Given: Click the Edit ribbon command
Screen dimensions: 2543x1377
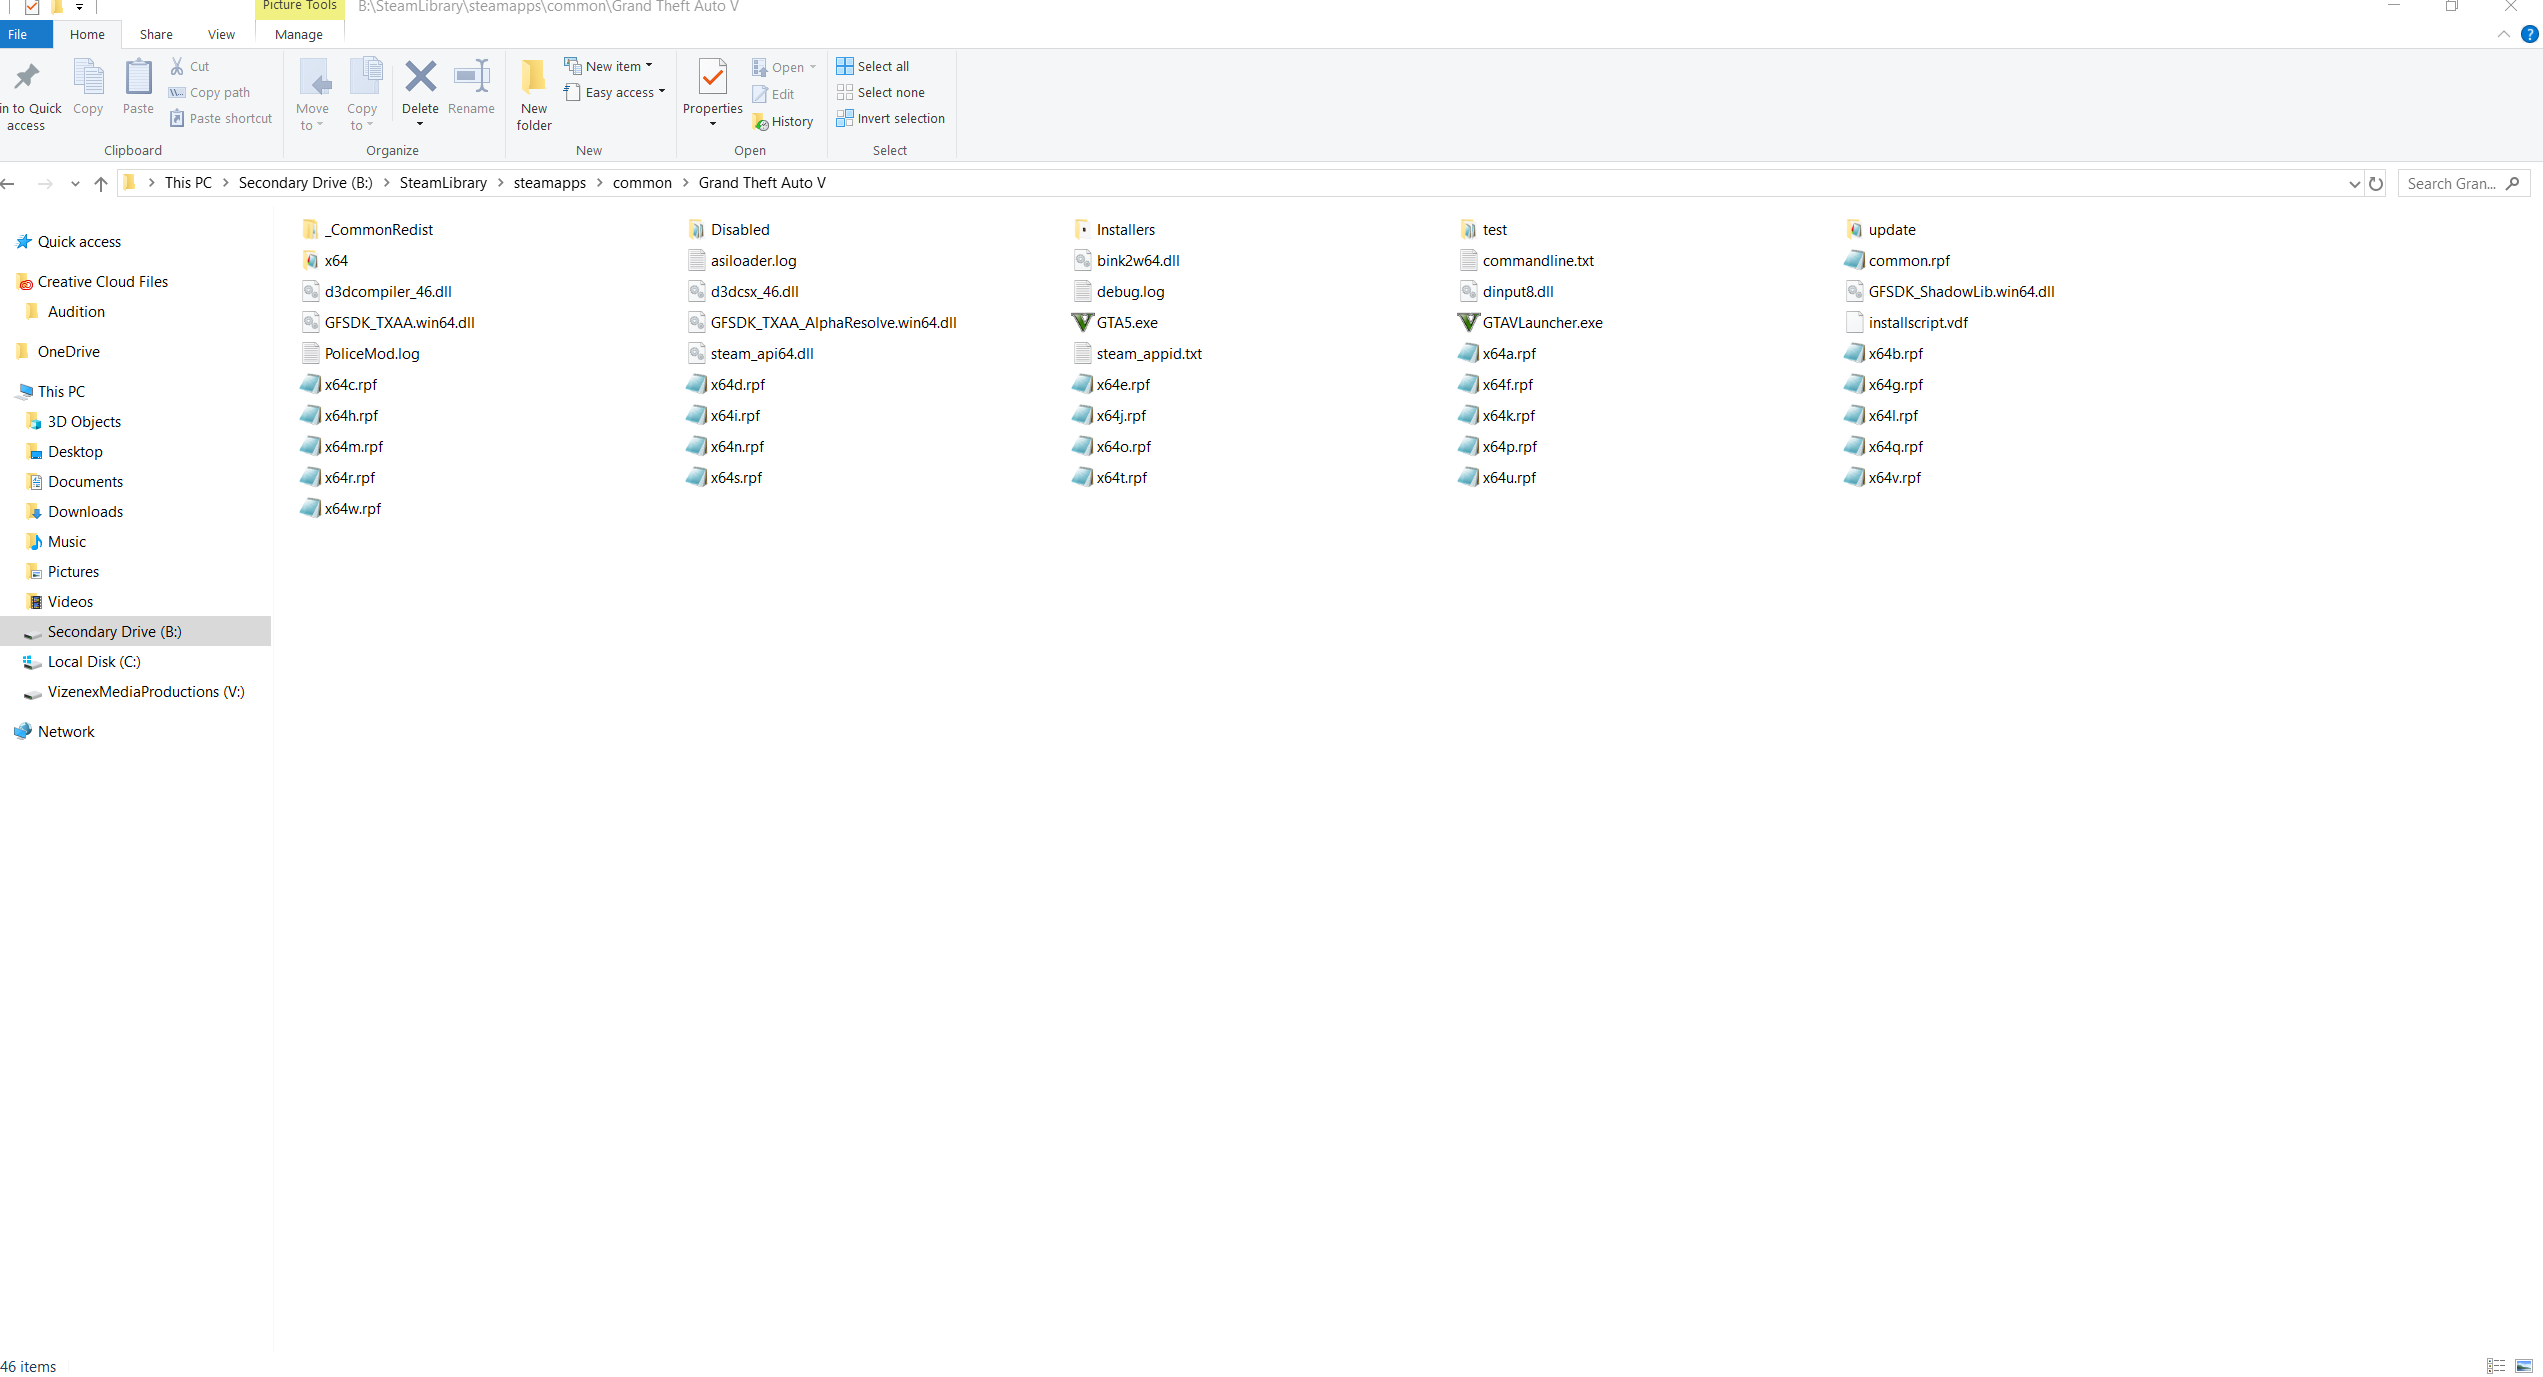Looking at the screenshot, I should 773,94.
